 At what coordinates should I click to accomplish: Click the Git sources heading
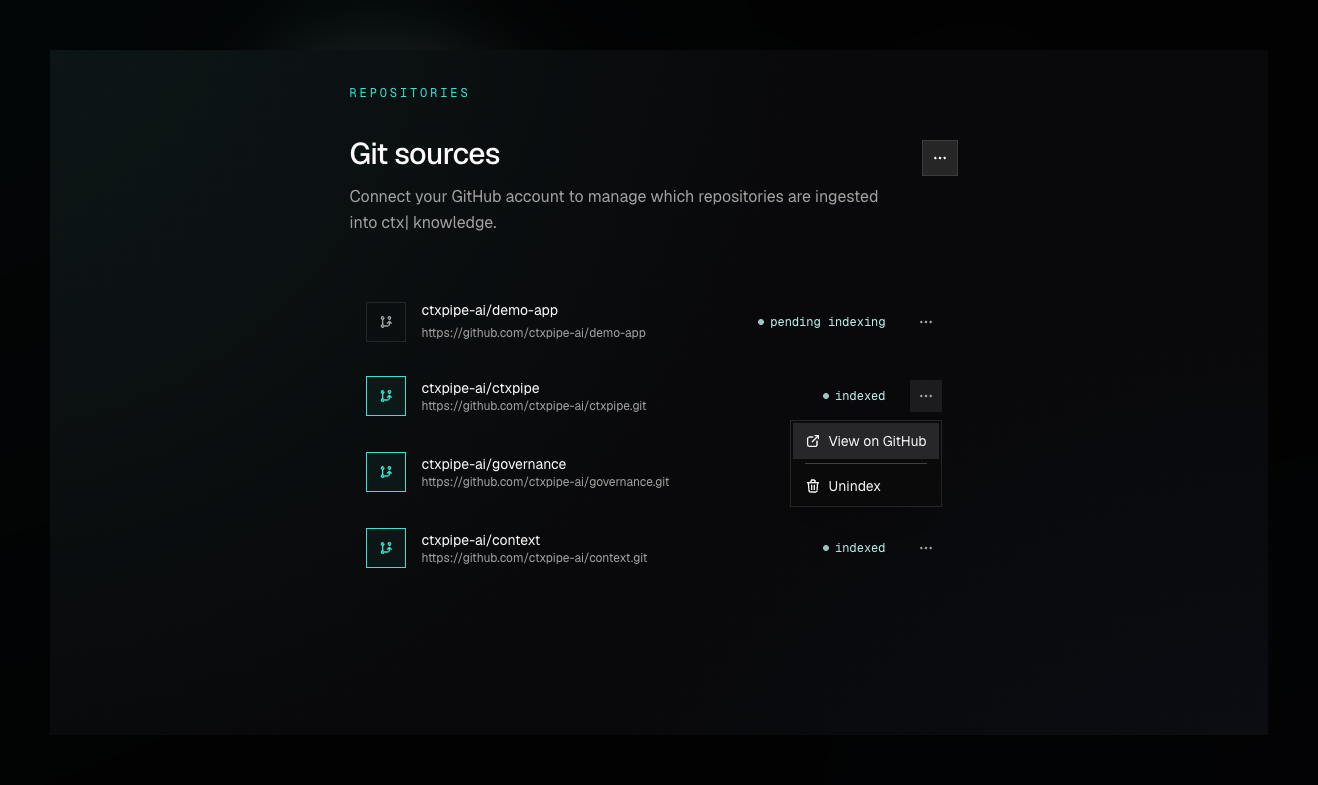[x=425, y=154]
